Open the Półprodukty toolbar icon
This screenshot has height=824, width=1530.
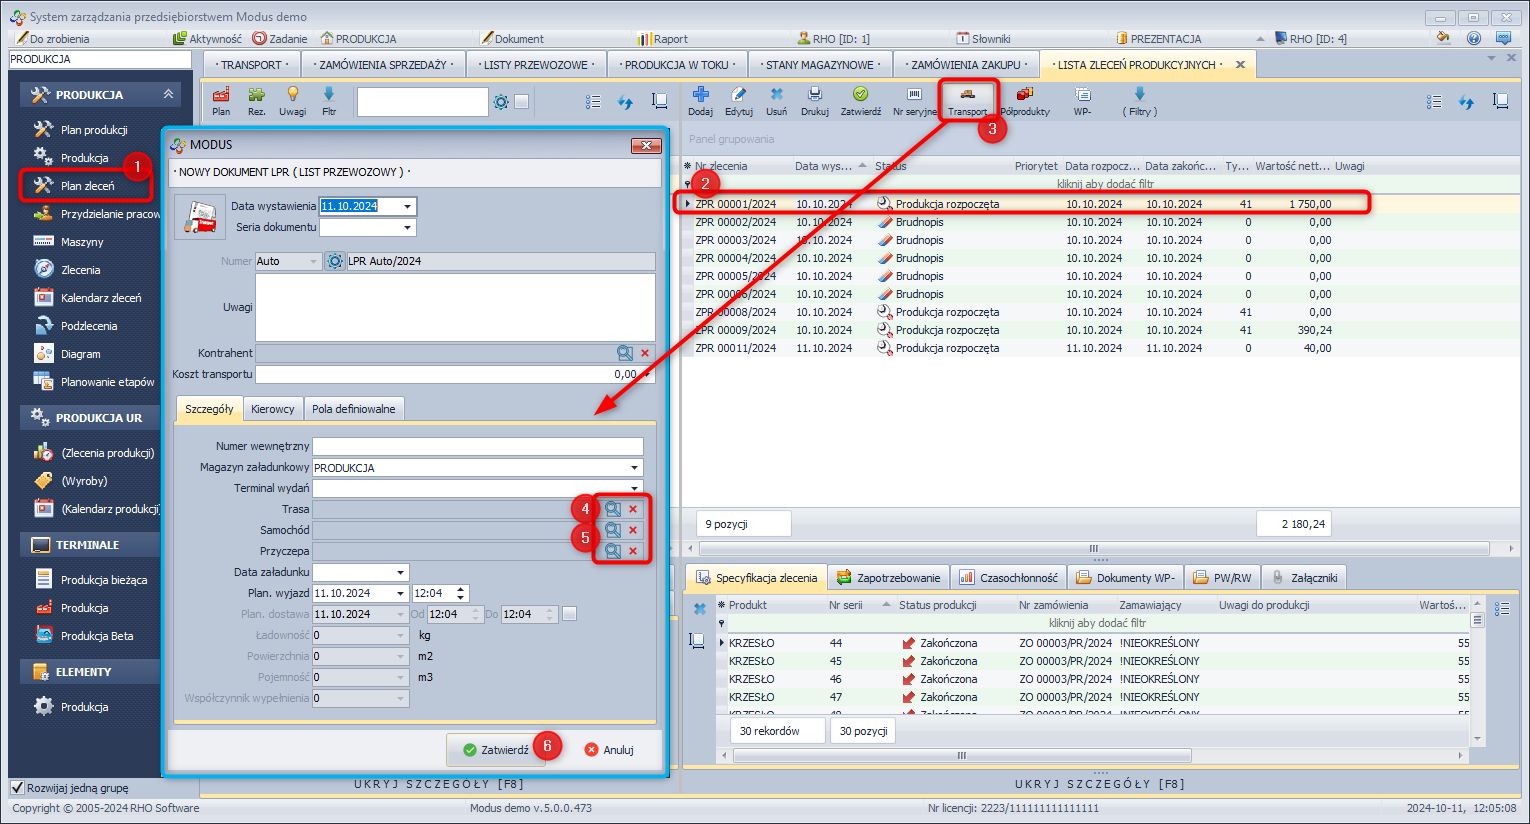(x=1024, y=95)
